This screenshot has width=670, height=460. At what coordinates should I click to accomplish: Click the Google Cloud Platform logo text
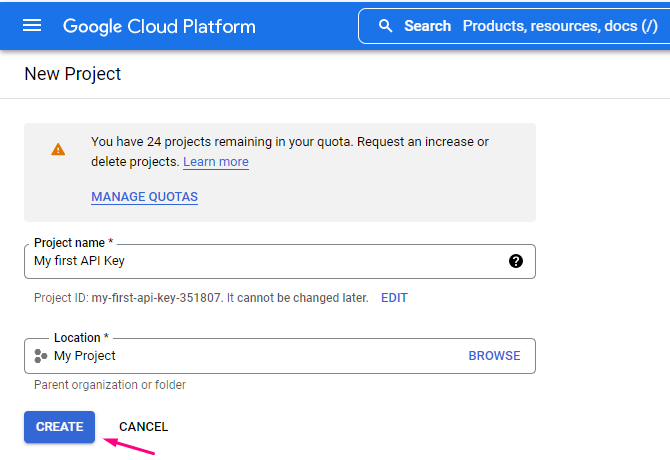pyautogui.click(x=159, y=26)
